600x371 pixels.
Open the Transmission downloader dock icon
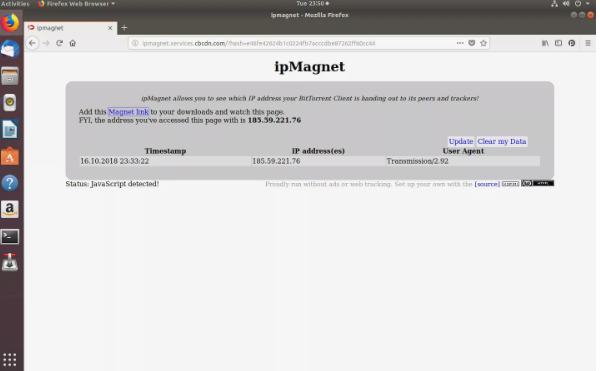pos(10,262)
